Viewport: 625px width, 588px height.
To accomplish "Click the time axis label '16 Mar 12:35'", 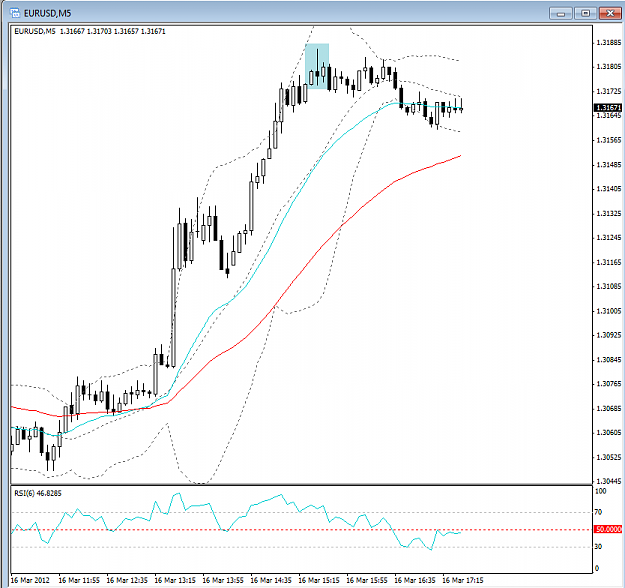I will [127, 580].
